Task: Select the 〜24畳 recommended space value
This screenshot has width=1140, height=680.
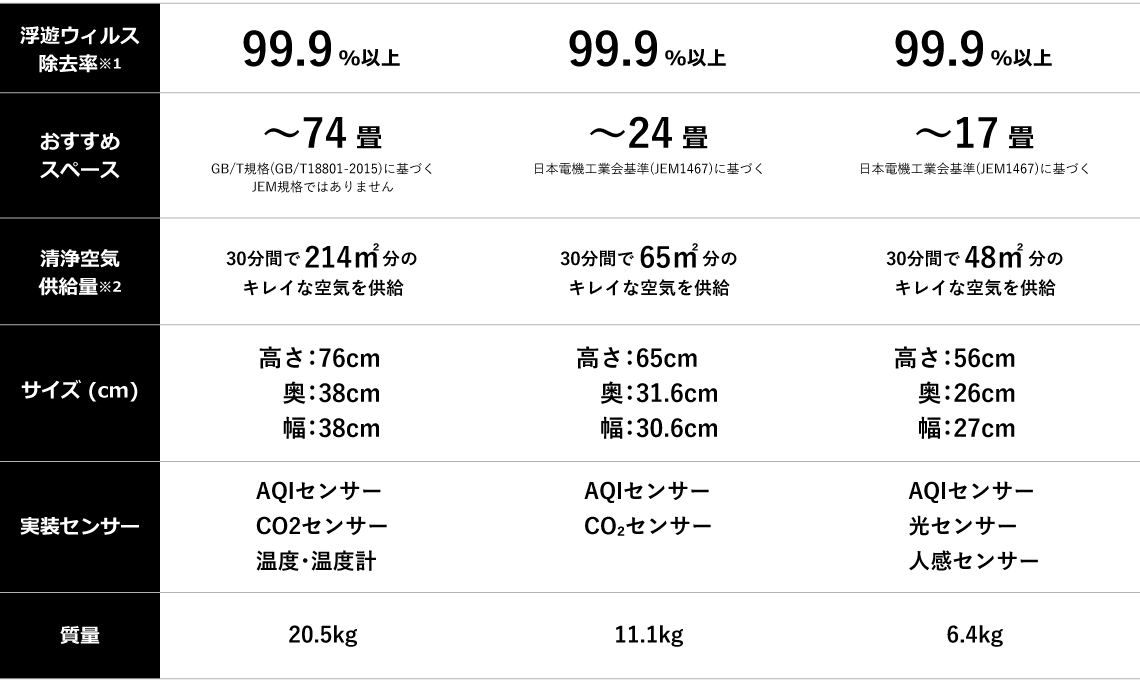Action: pyautogui.click(x=648, y=133)
